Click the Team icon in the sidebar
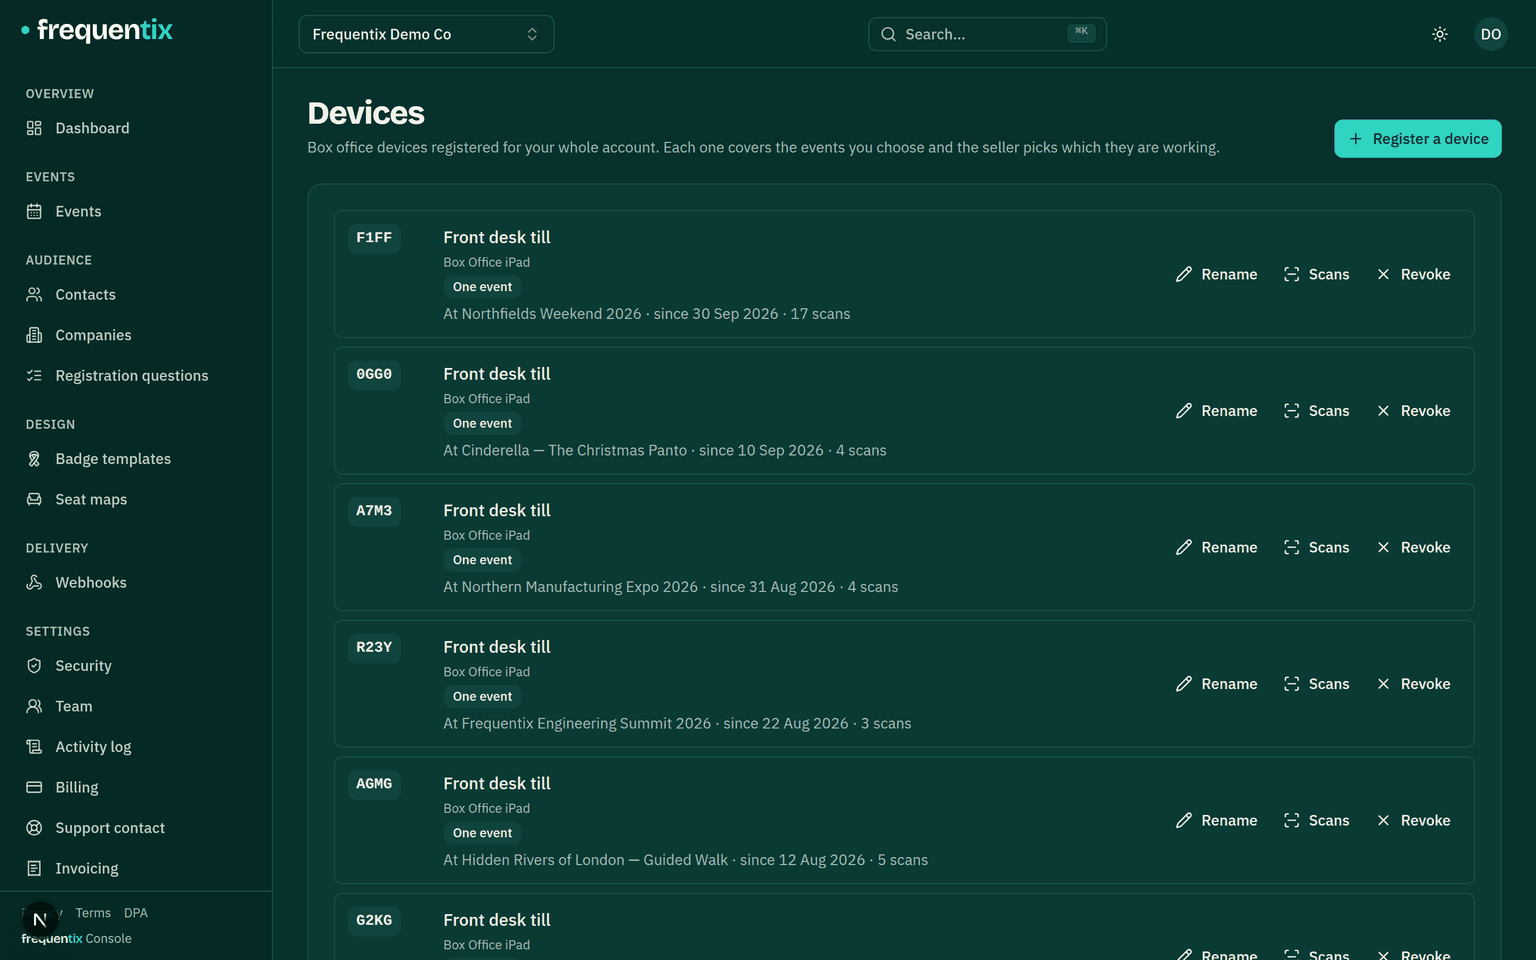This screenshot has width=1536, height=960. tap(34, 706)
